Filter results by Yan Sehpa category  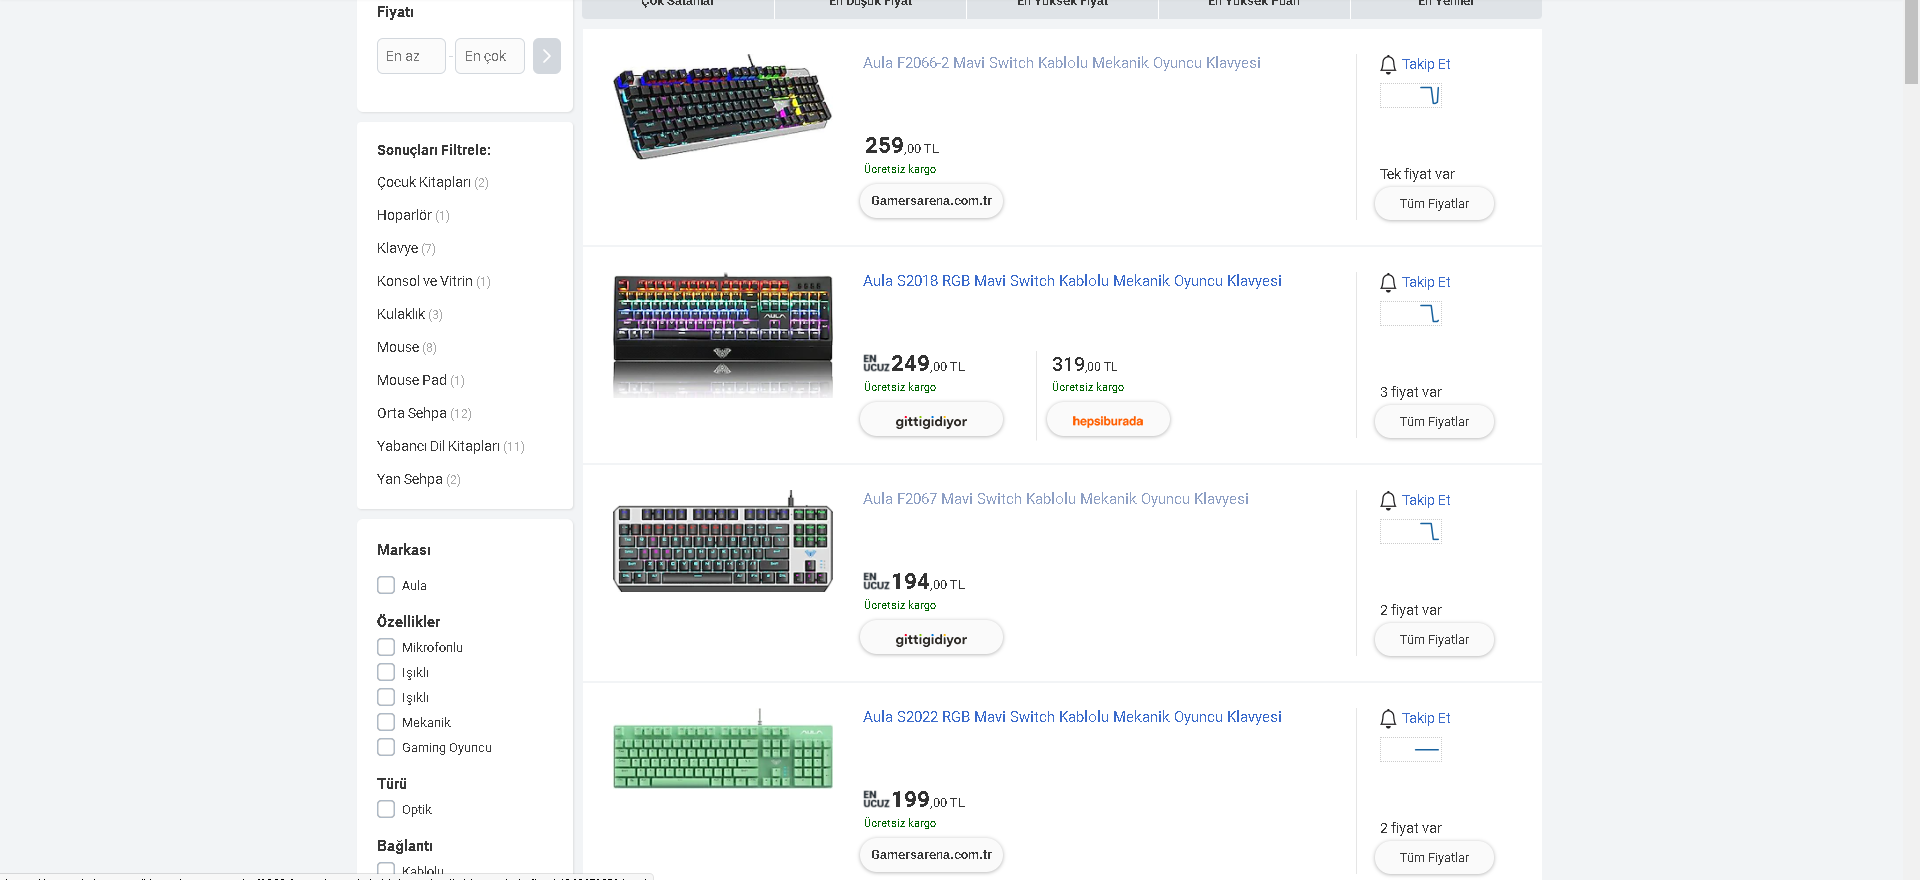(x=418, y=479)
